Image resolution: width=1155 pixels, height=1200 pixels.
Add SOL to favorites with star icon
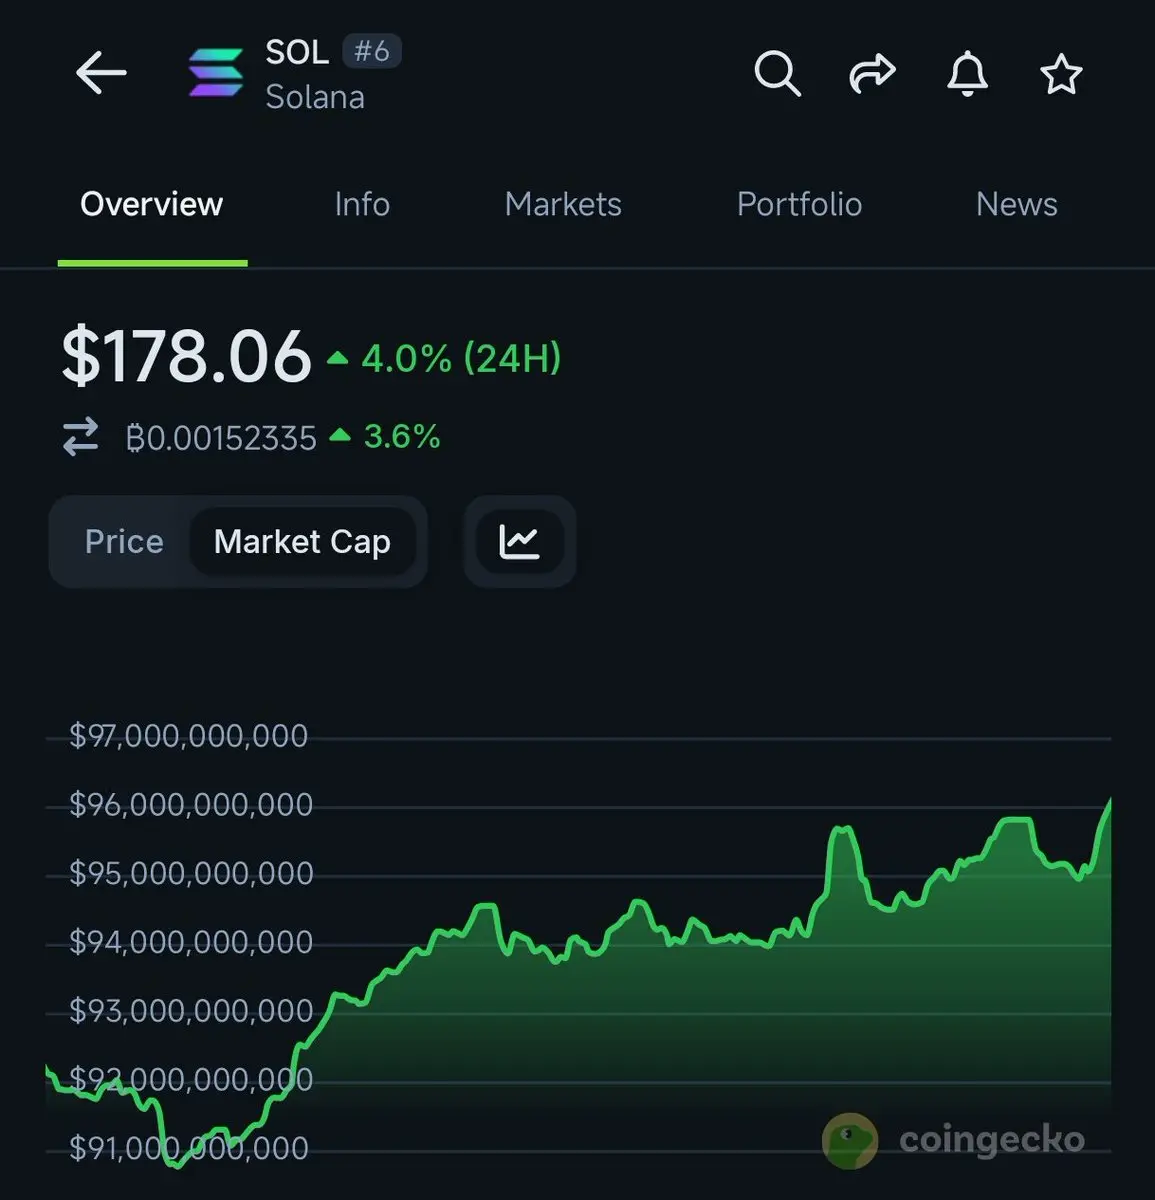pos(1061,74)
